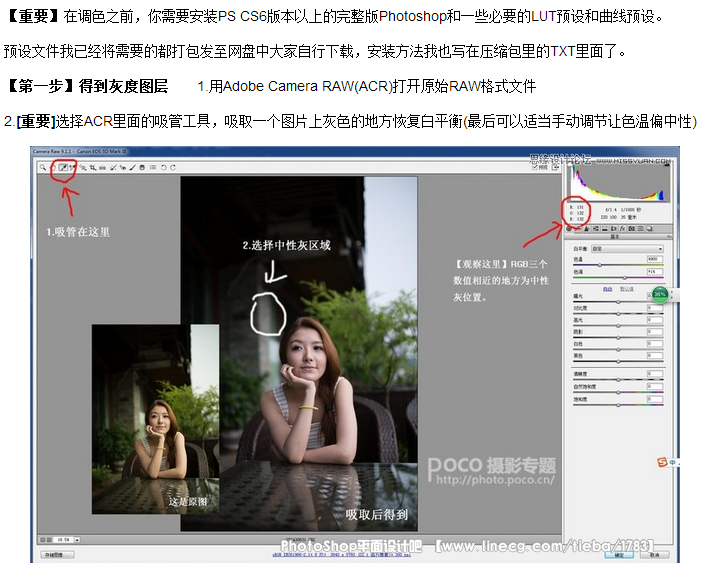Open the Presets panel tab icon
The image size is (704, 563).
pos(640,229)
